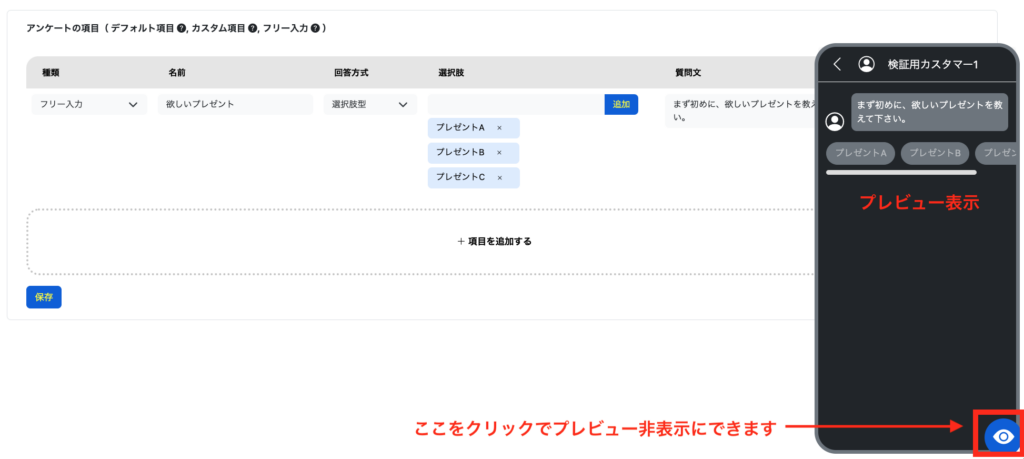Click the 追加 button to add choice
Viewport: 1024px width, 459px height.
coord(621,104)
